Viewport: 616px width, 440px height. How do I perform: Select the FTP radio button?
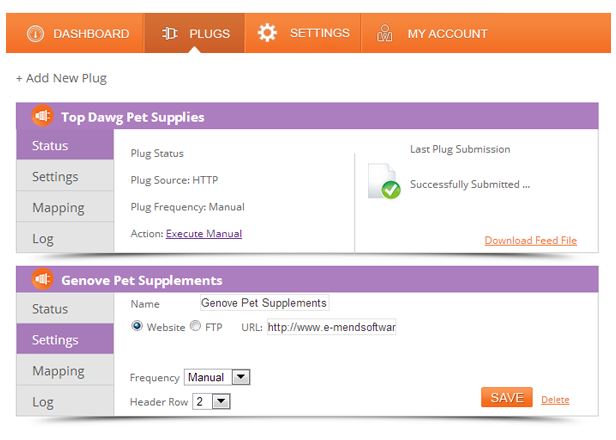(x=196, y=326)
